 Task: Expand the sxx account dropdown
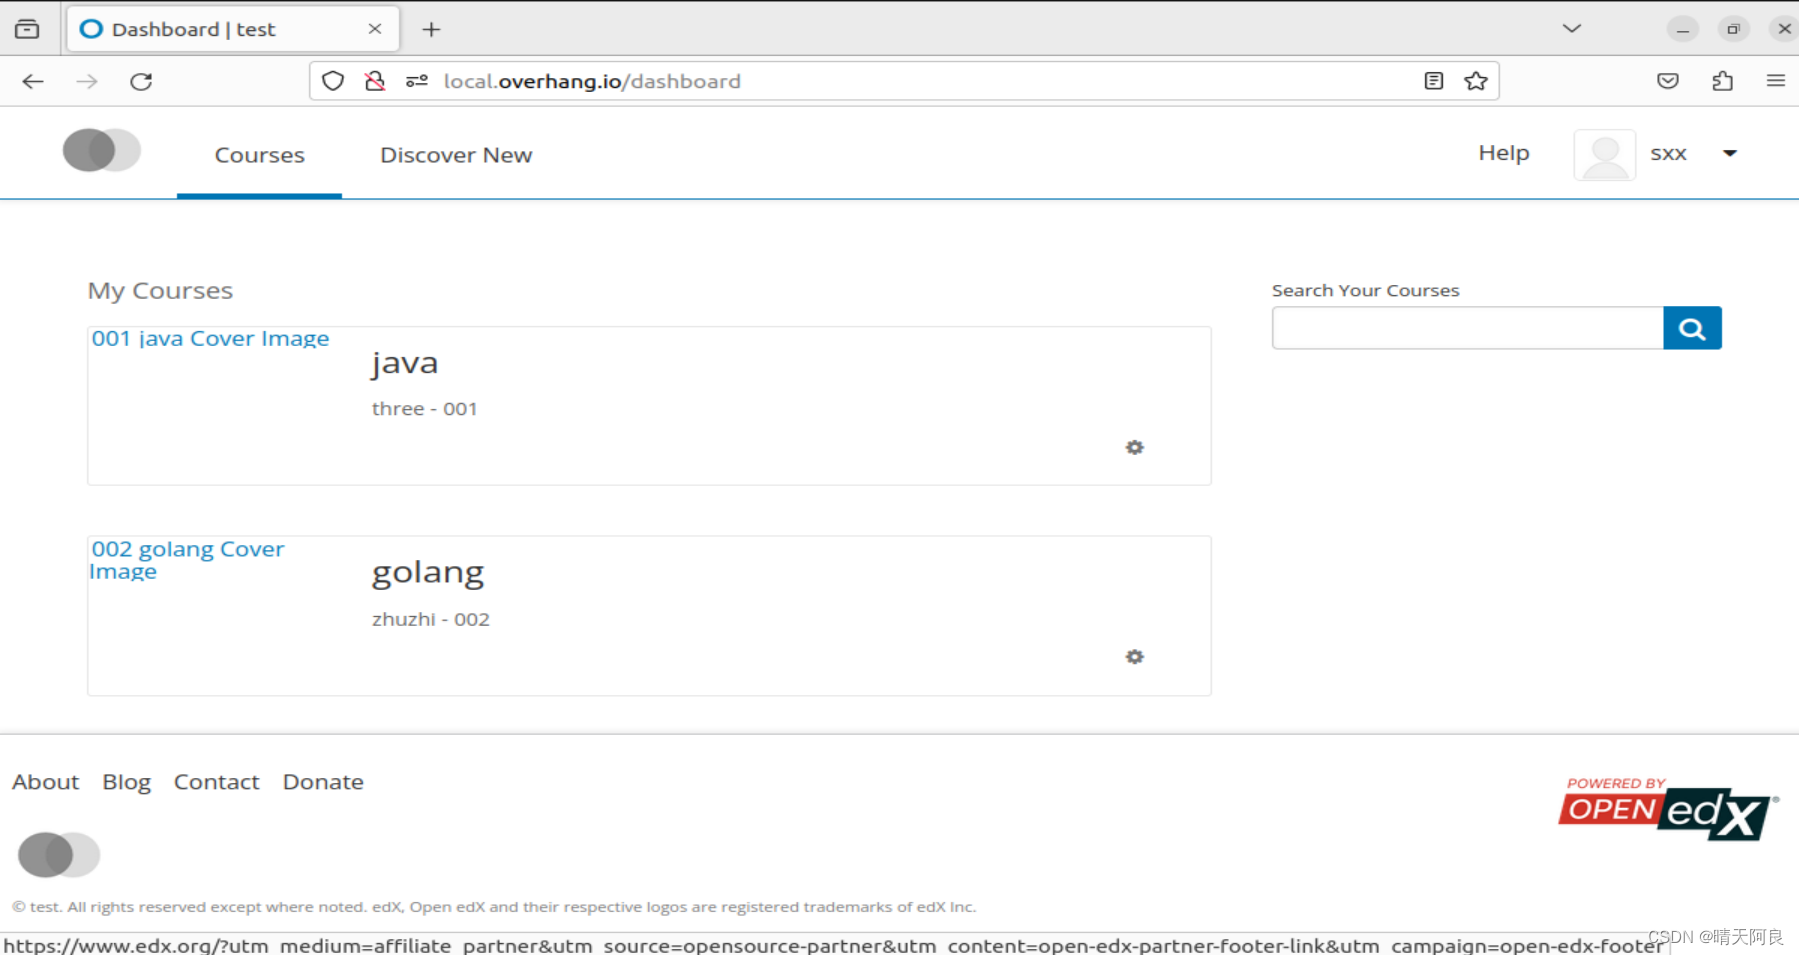pos(1731,153)
